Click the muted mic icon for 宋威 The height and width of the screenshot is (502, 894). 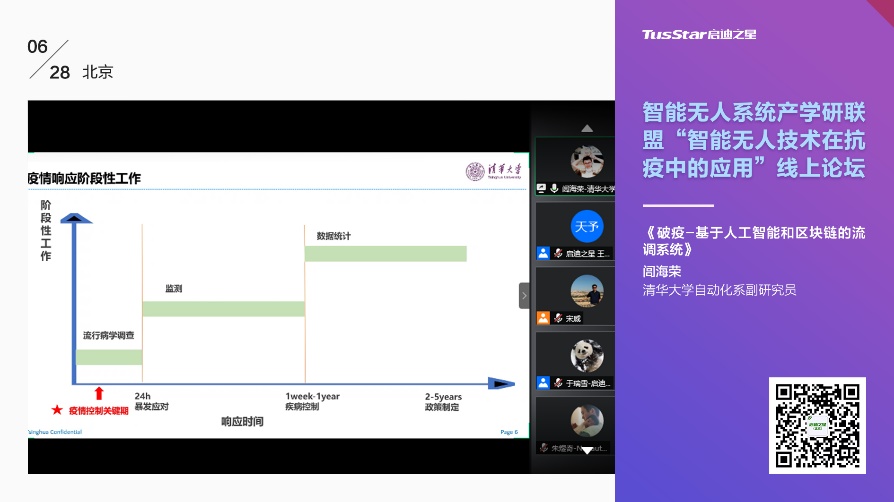coord(557,318)
